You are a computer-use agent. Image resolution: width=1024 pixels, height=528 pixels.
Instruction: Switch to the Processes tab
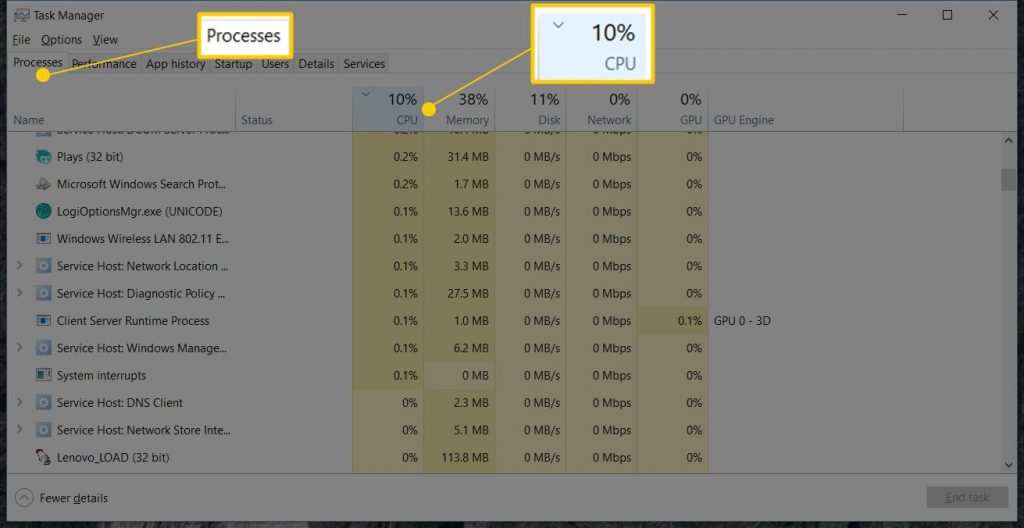(x=38, y=63)
